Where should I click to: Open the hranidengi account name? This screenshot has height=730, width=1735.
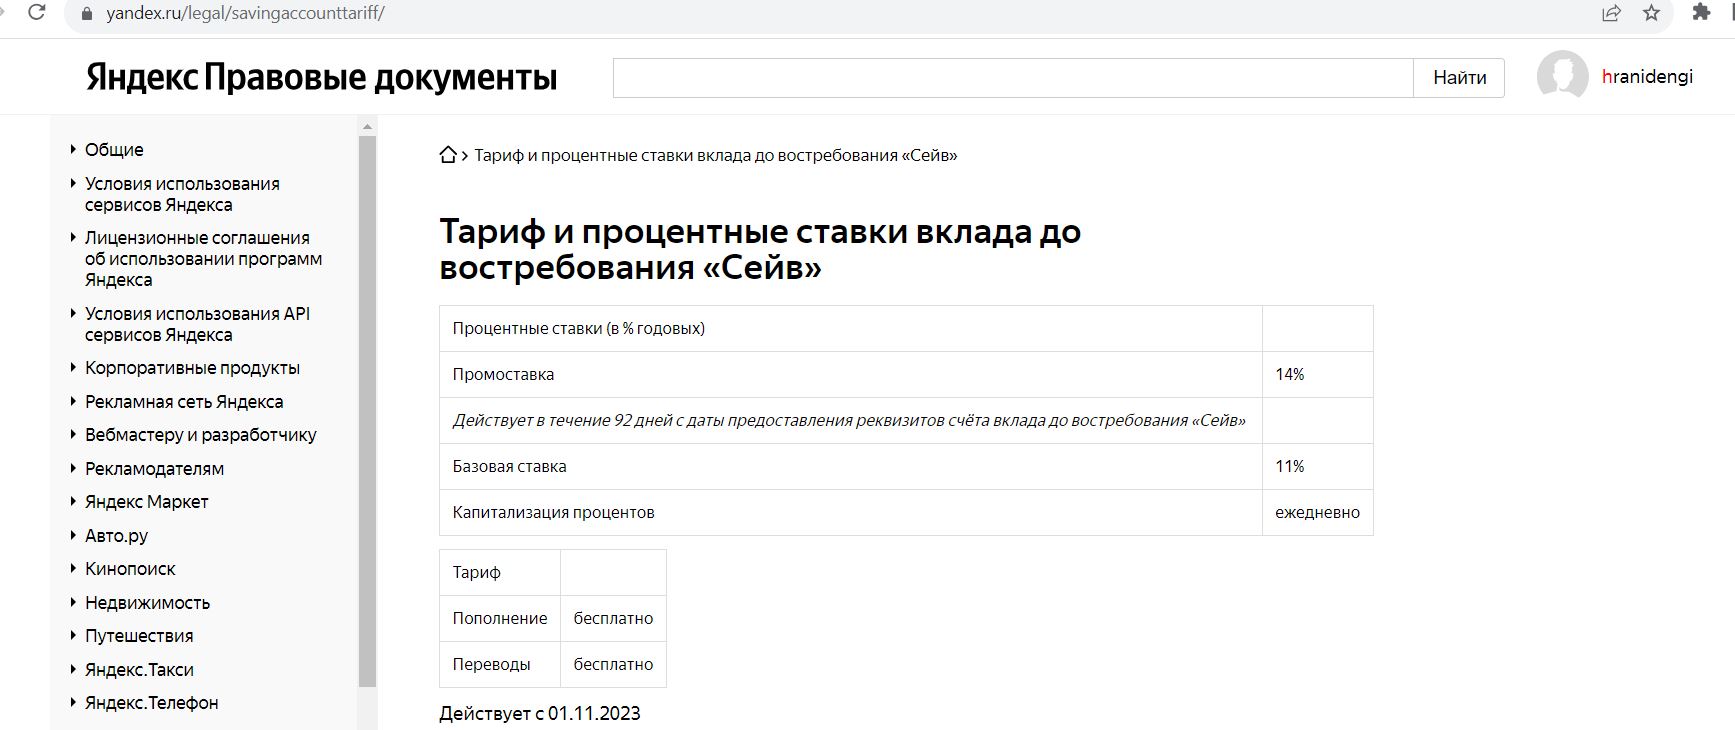coord(1647,77)
